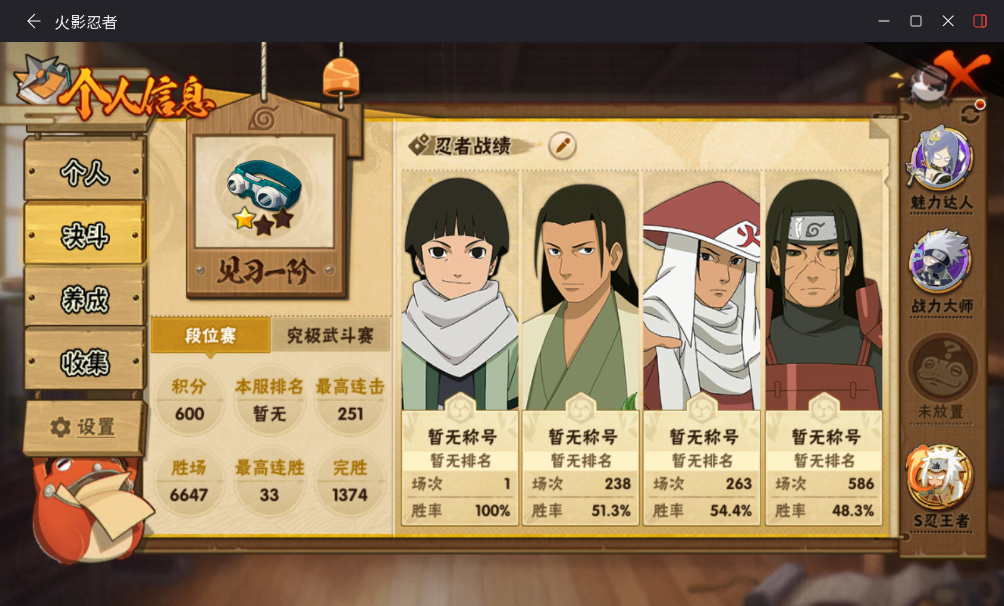Viewport: 1004px width, 606px height.
Task: Switch to the 究极武斗赛 tab
Action: (x=330, y=335)
